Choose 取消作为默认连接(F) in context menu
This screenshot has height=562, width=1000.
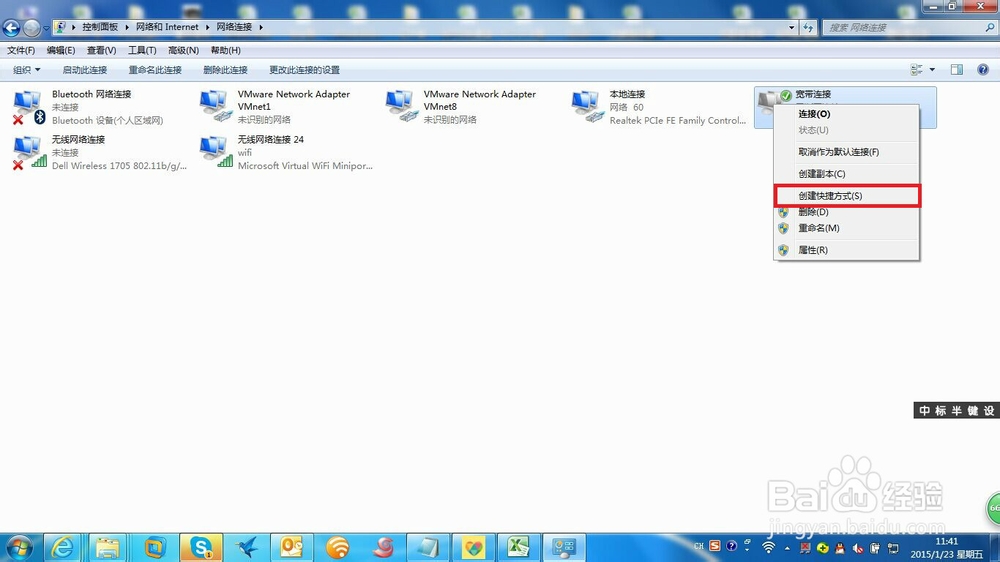(x=846, y=152)
